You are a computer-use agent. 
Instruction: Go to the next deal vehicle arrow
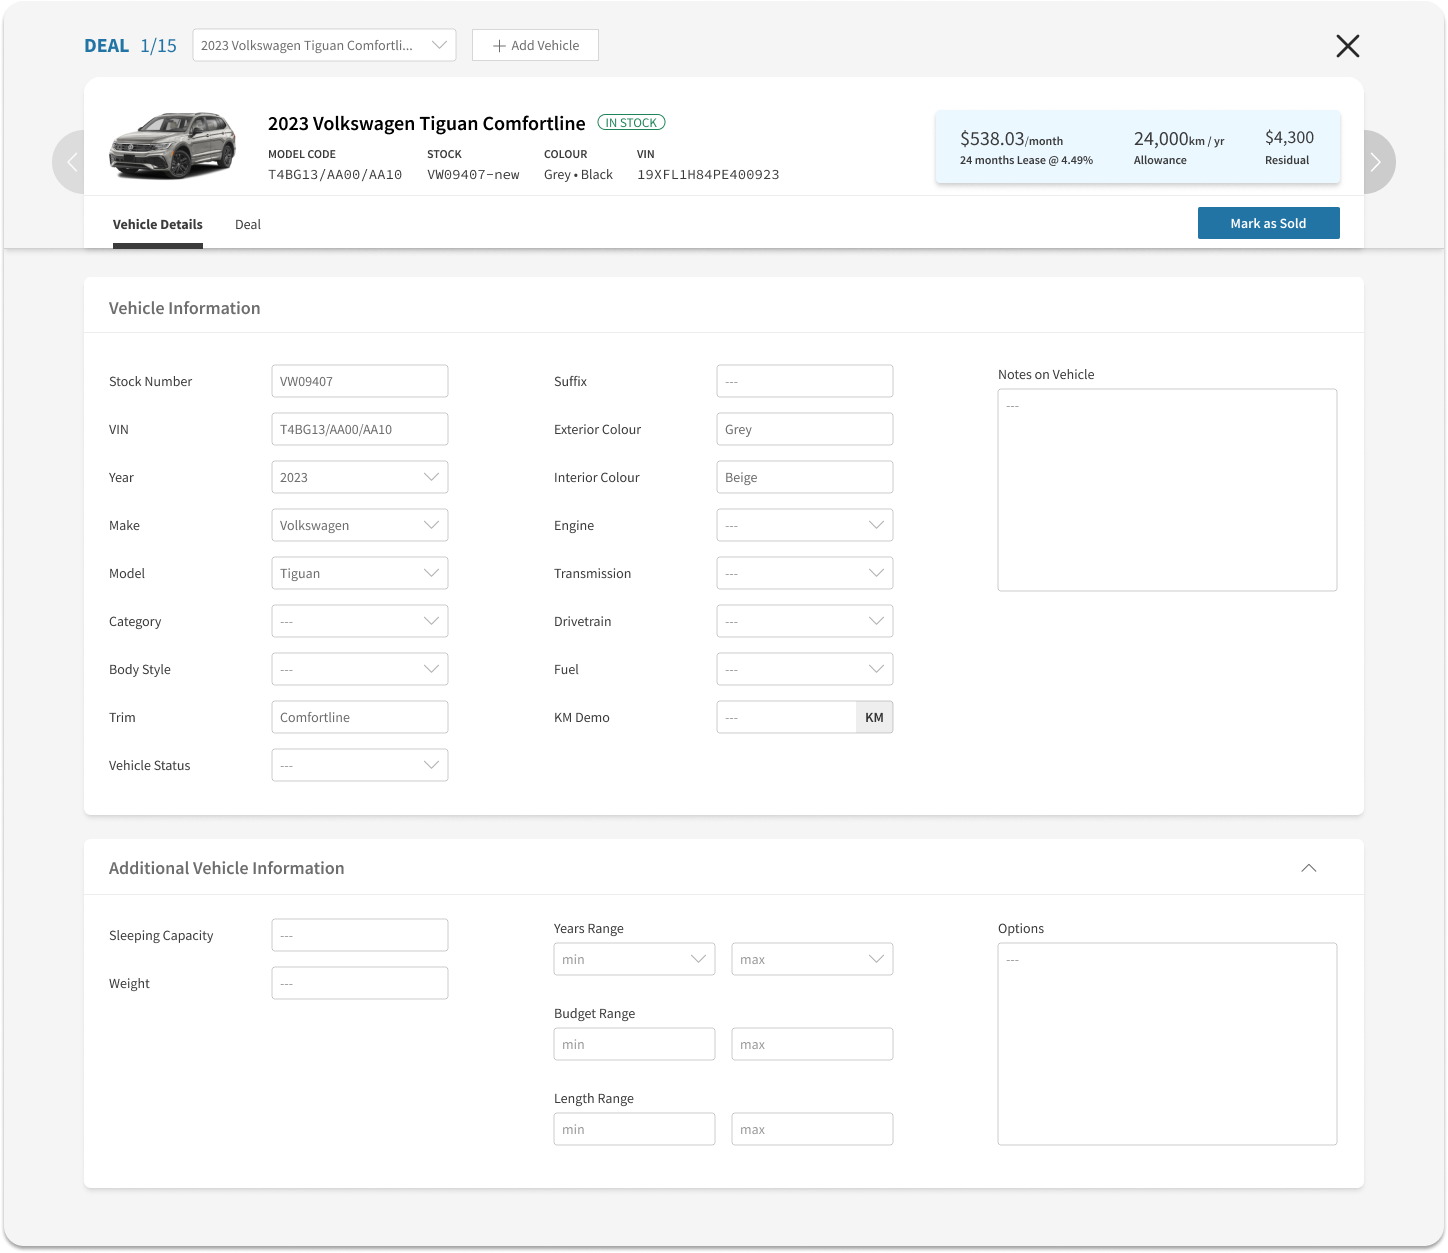[x=1376, y=162]
